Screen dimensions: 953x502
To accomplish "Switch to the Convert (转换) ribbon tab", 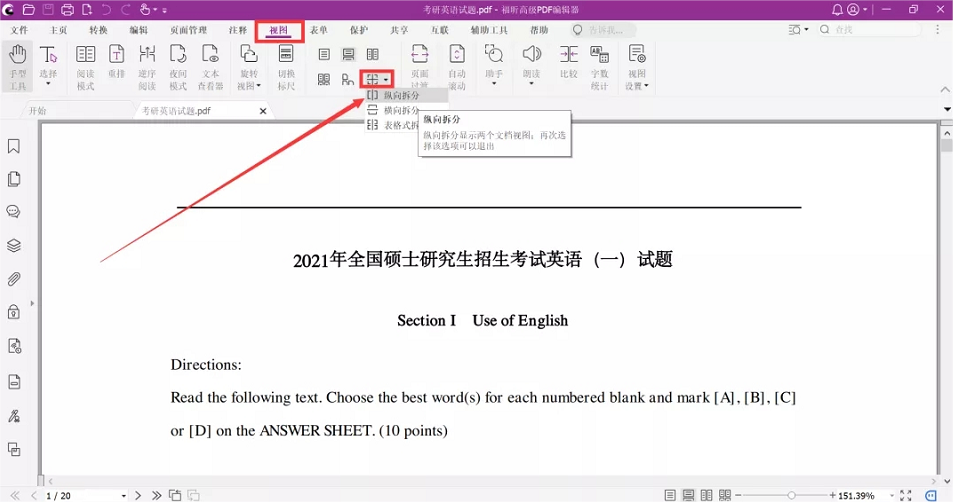I will click(x=98, y=30).
